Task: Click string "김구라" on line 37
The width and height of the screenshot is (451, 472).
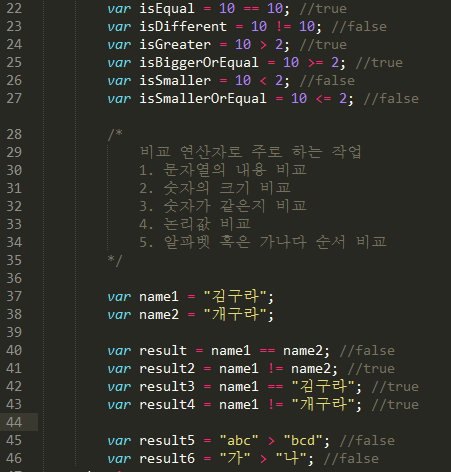Action: [235, 296]
